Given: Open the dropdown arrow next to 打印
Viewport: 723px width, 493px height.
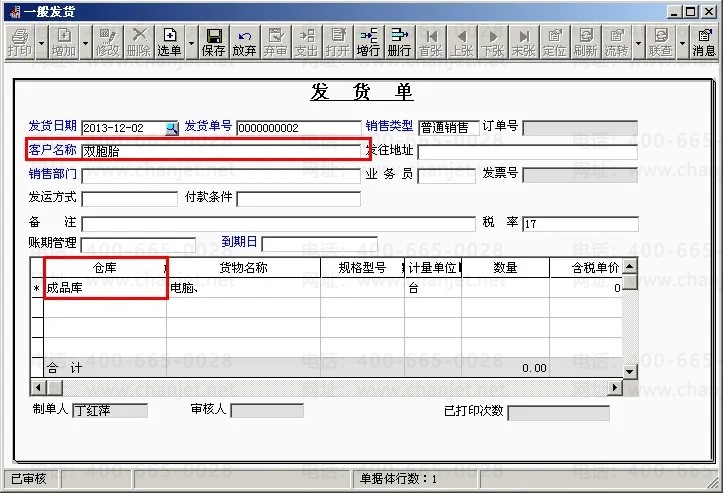Looking at the screenshot, I should point(41,43).
